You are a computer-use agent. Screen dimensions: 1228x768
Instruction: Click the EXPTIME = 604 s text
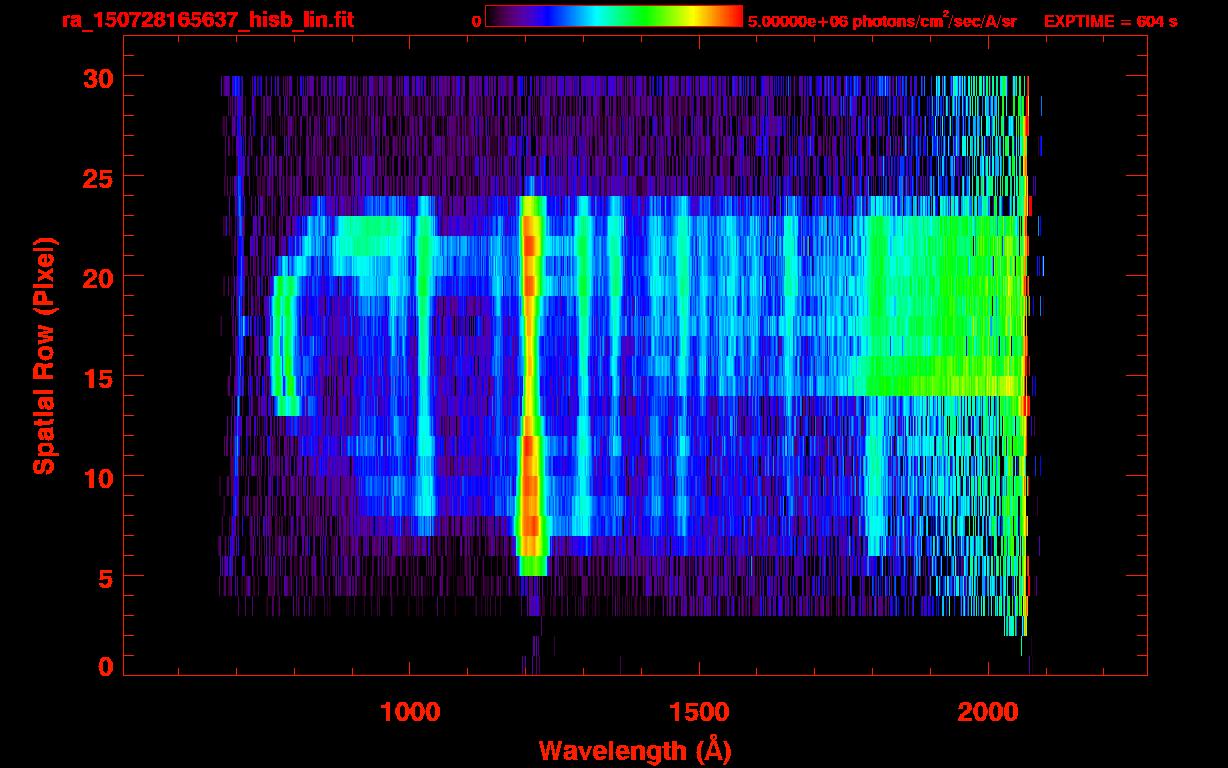1110,21
